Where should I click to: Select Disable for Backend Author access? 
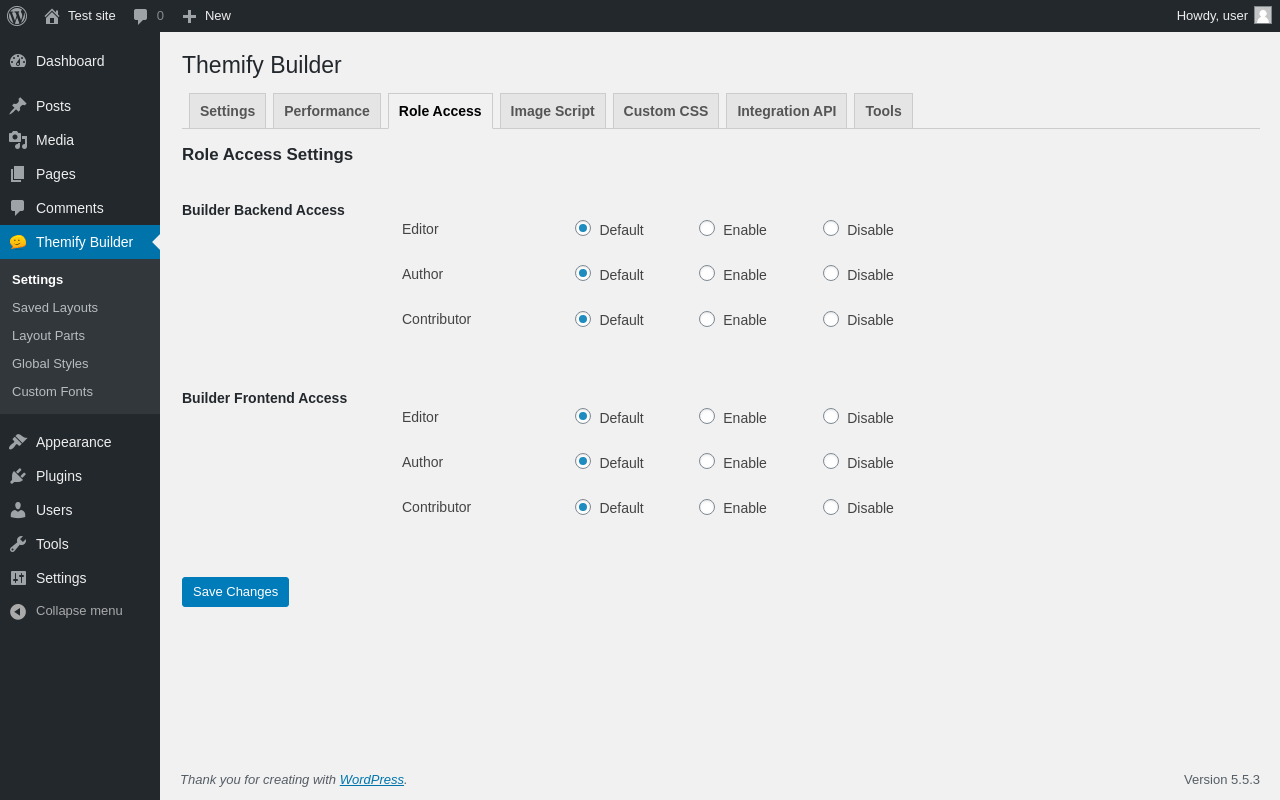click(831, 273)
